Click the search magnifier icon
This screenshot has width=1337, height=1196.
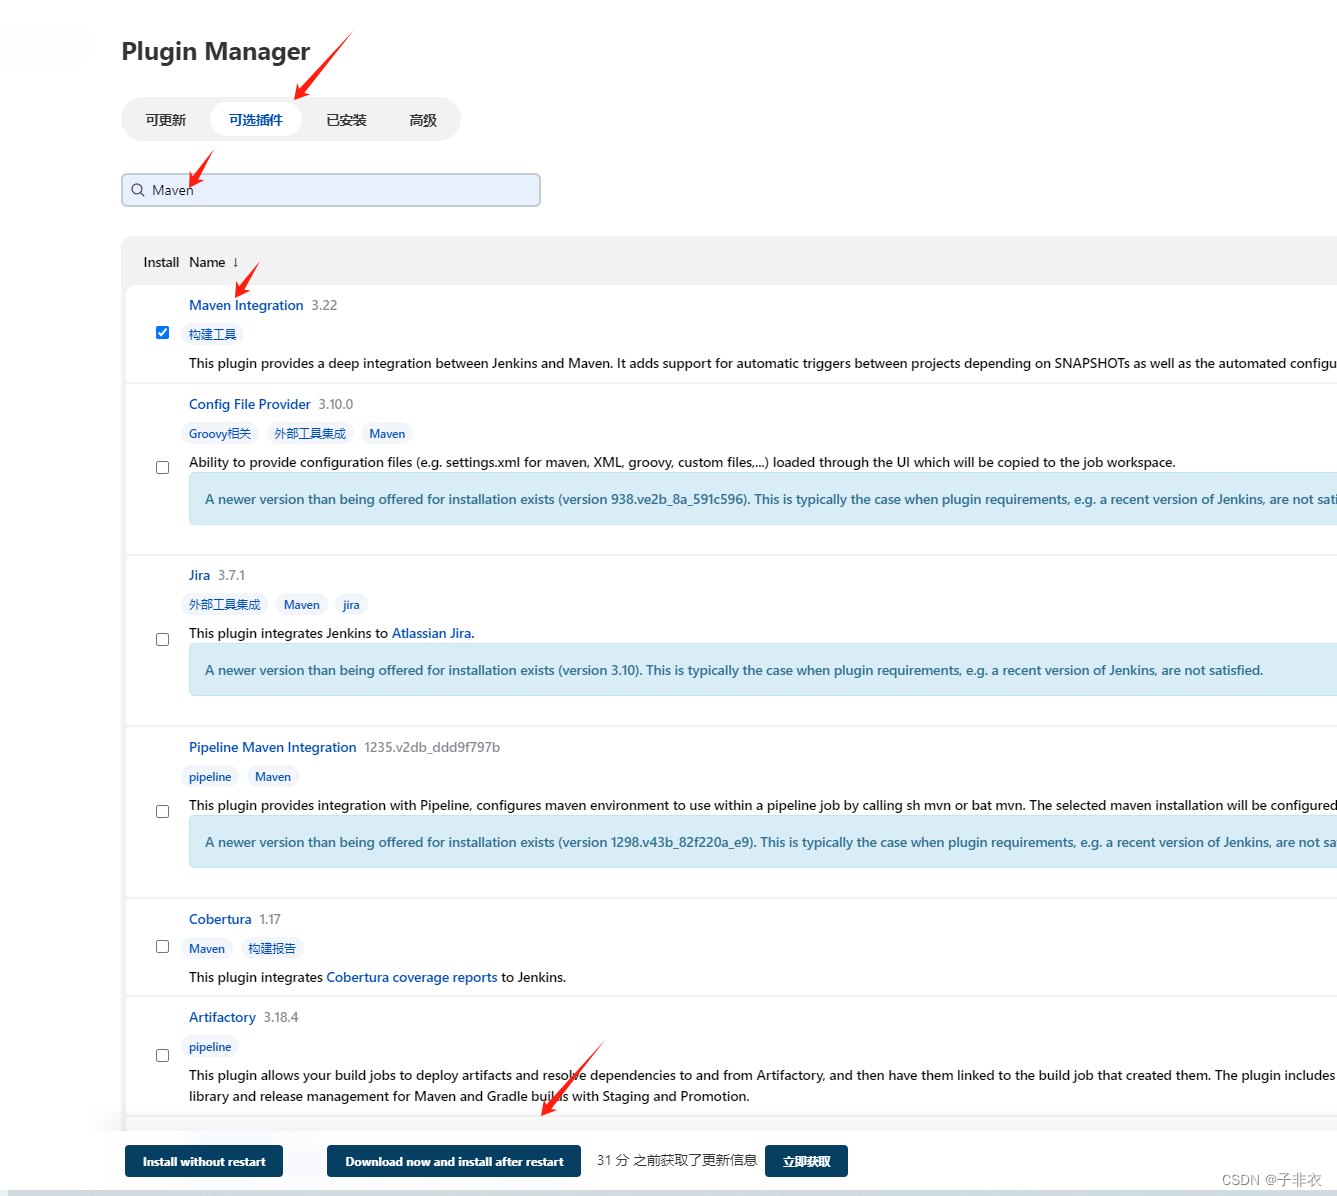pyautogui.click(x=138, y=190)
